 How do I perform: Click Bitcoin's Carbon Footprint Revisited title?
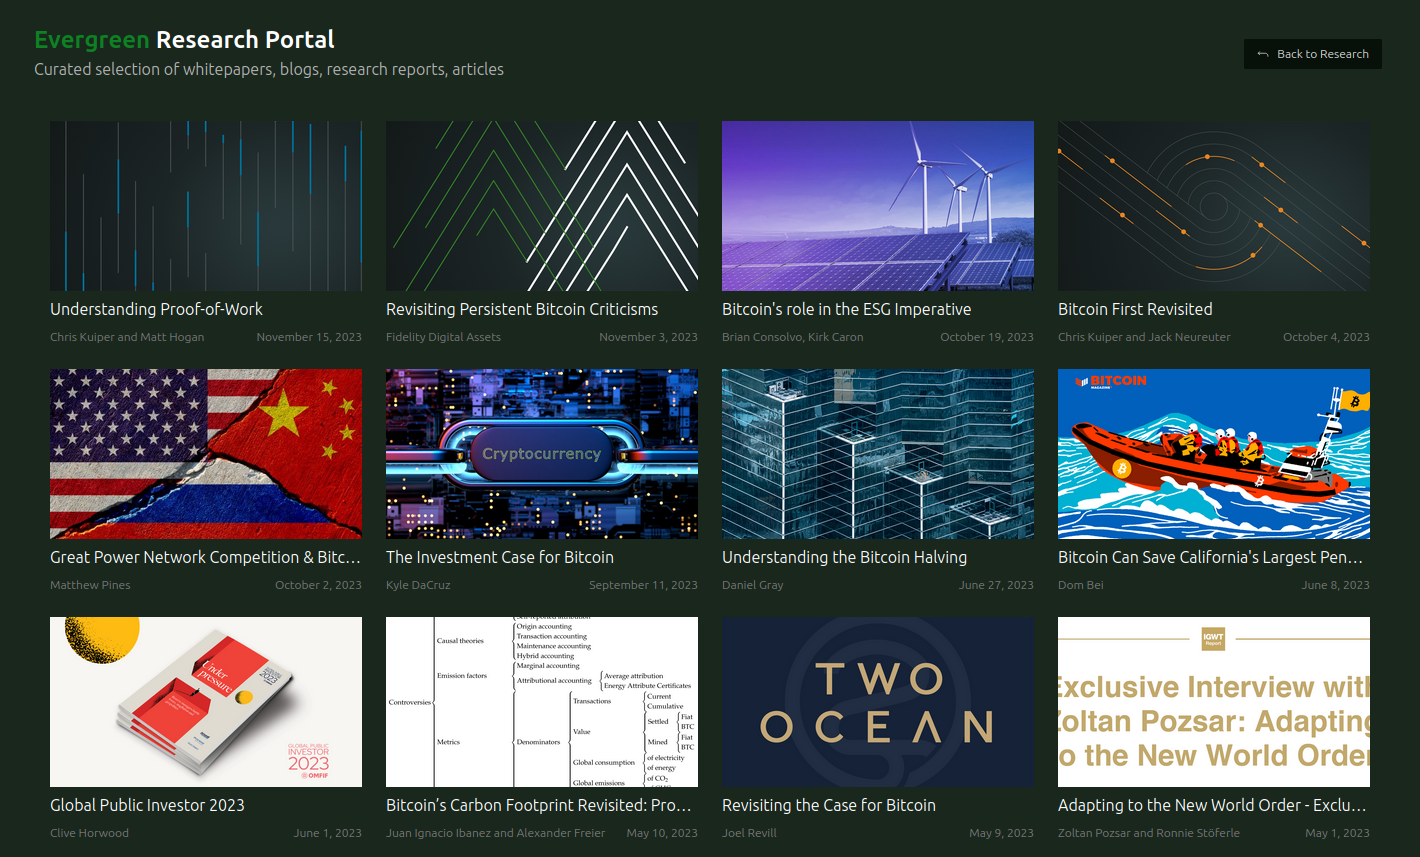[539, 805]
